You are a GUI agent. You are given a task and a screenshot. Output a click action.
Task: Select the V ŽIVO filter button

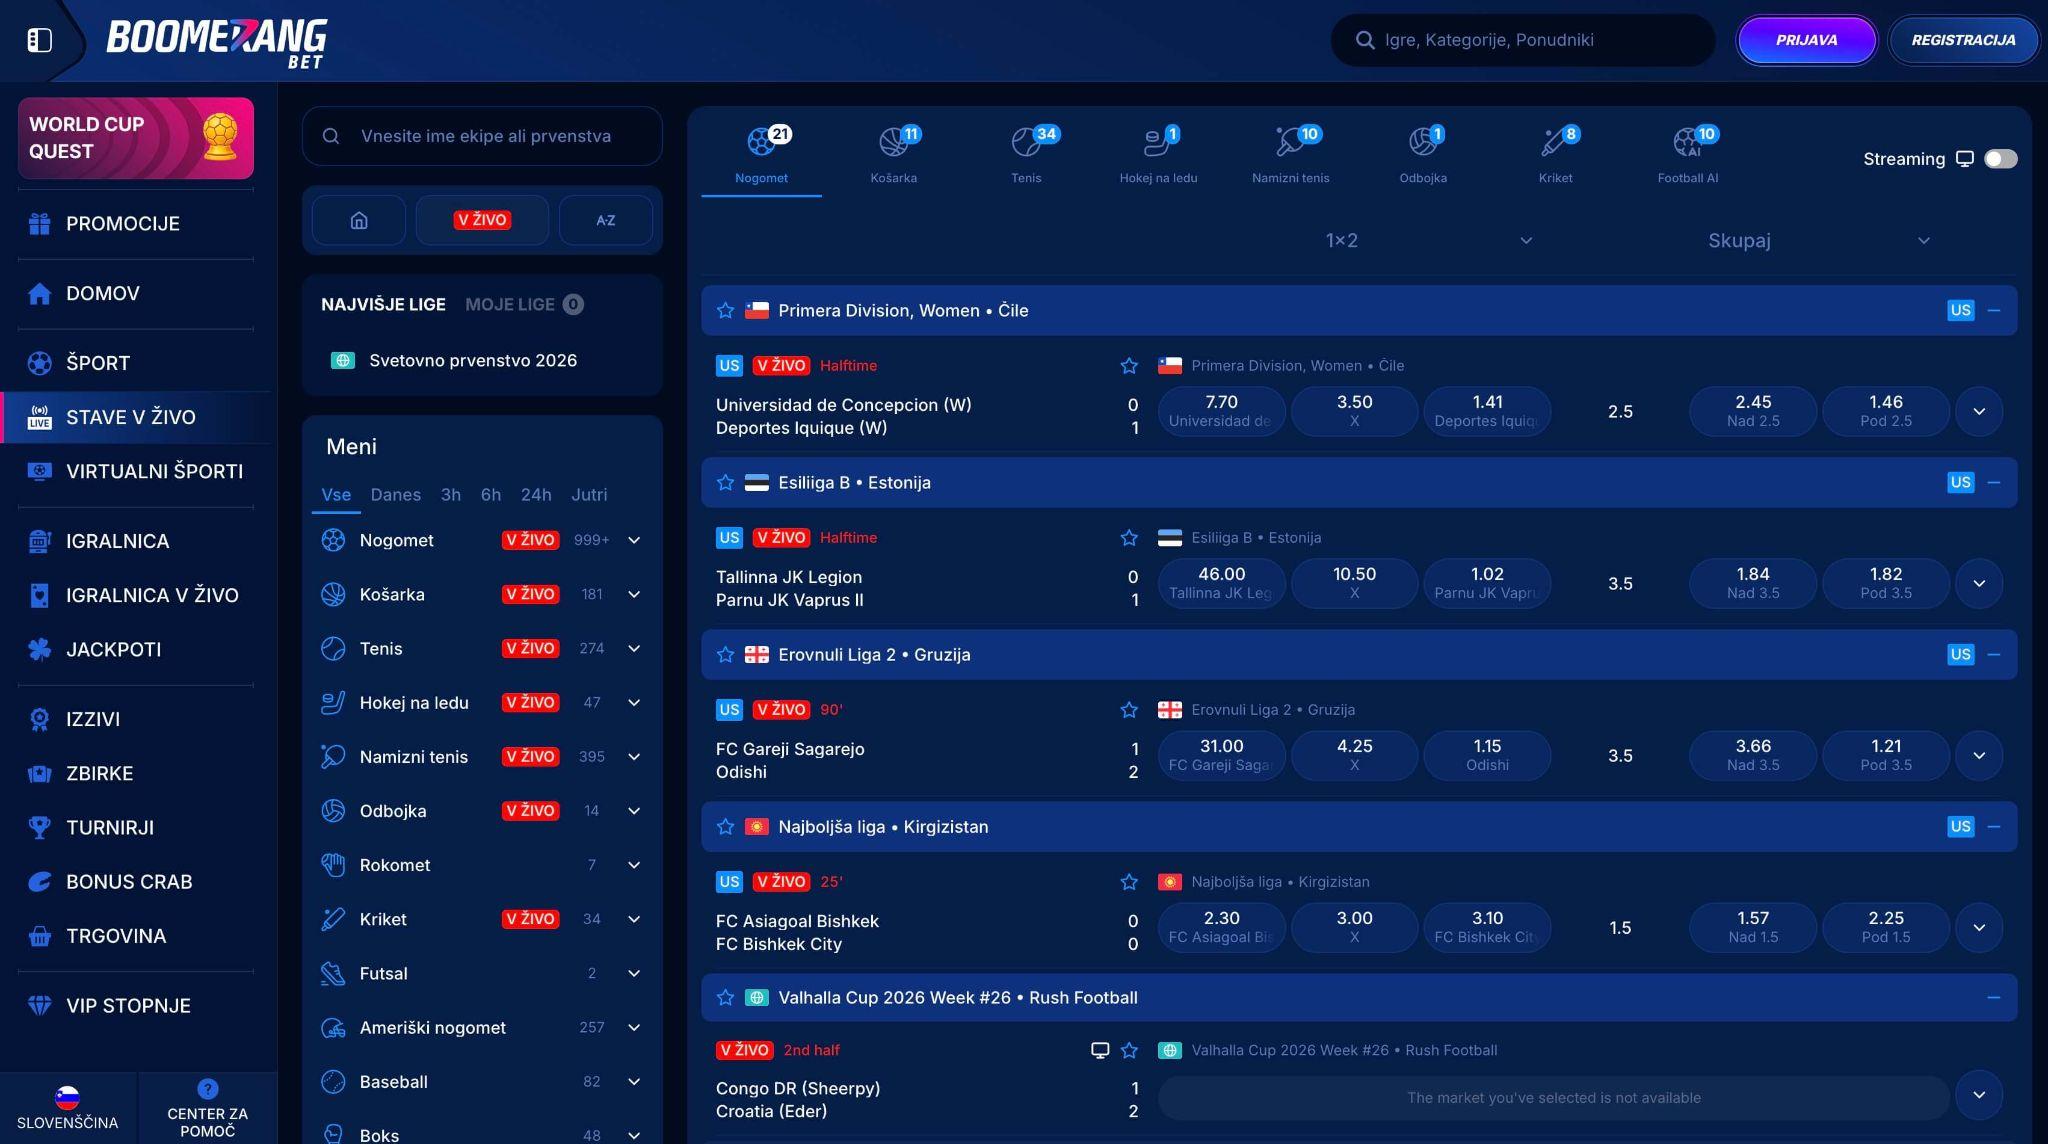click(x=482, y=220)
